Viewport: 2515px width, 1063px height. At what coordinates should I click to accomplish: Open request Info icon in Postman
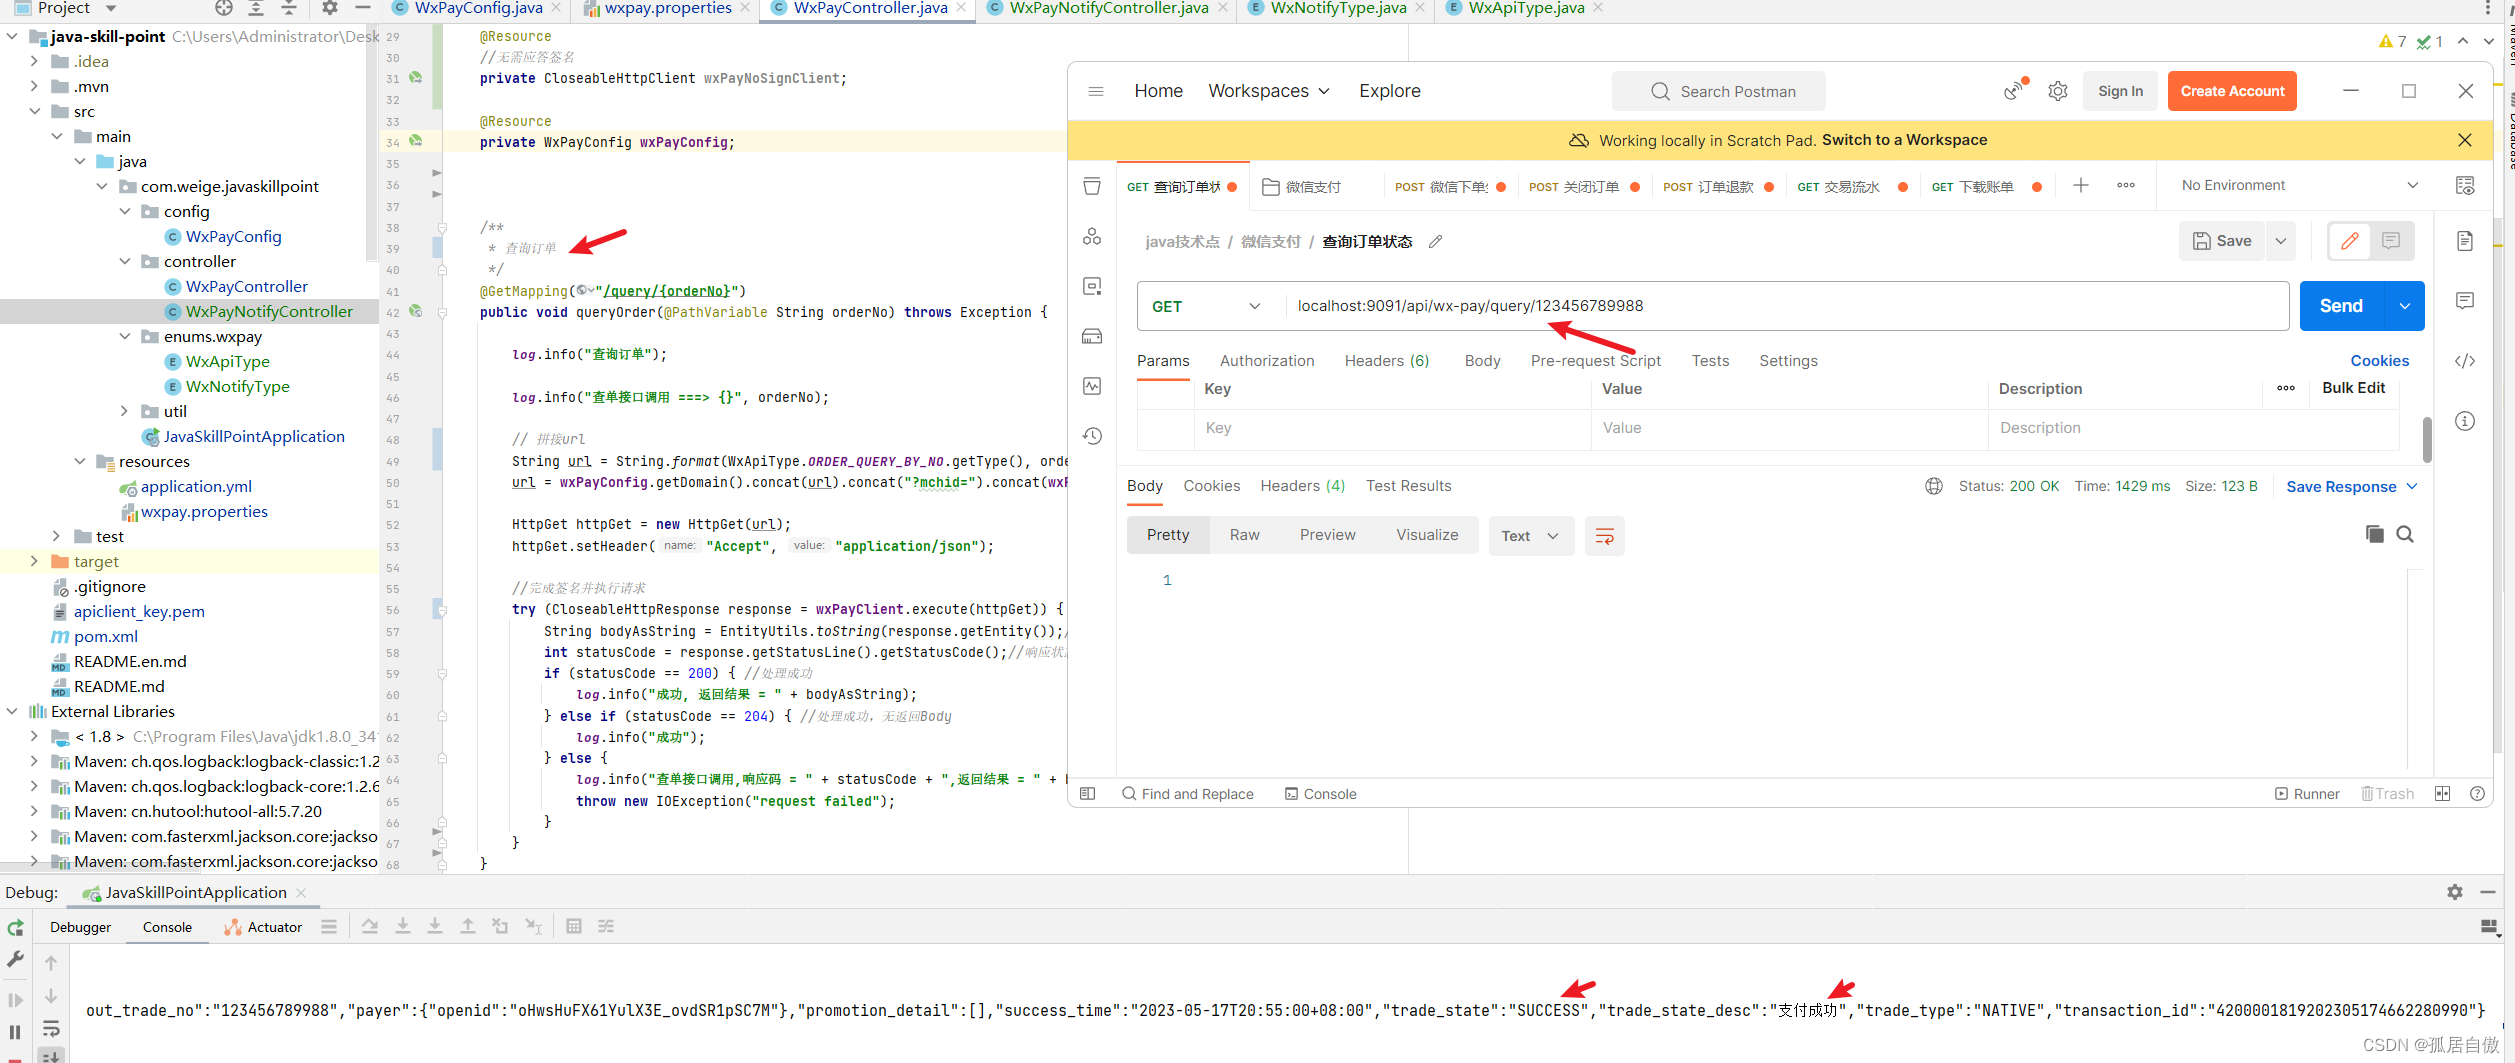(x=2465, y=421)
